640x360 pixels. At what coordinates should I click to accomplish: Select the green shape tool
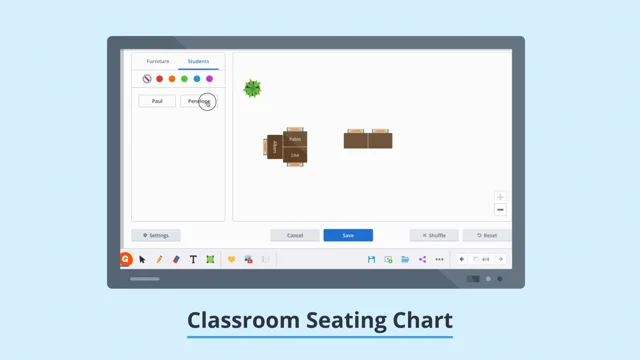point(210,259)
